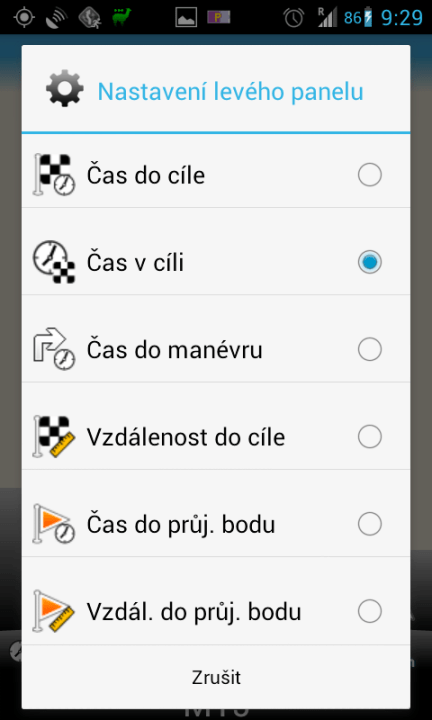Select the Čas do cíle radio button
This screenshot has height=720, width=432.
(x=370, y=175)
